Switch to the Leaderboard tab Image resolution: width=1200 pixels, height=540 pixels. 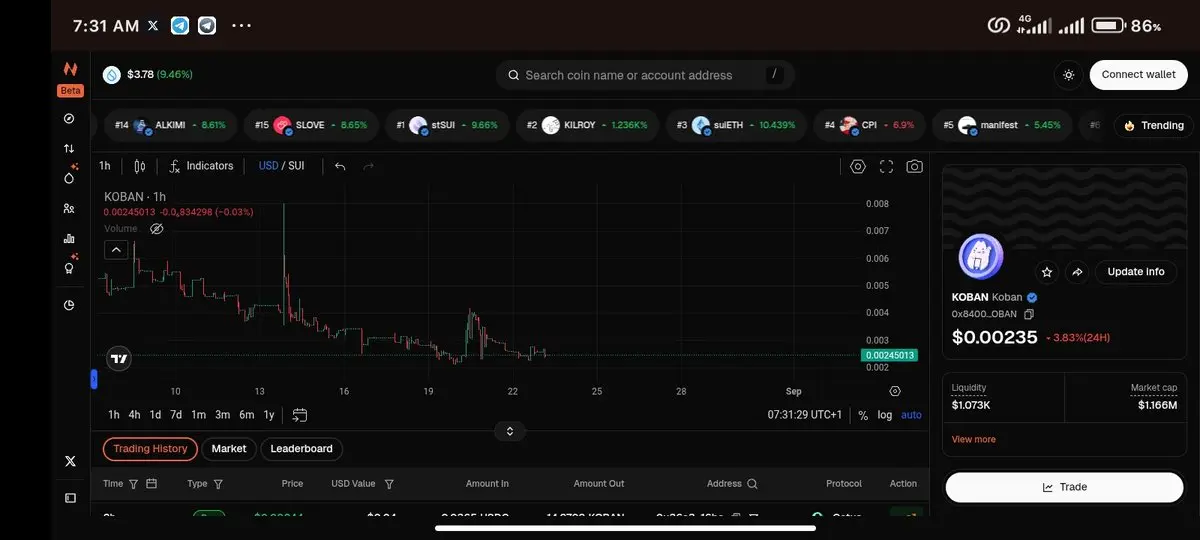coord(301,449)
